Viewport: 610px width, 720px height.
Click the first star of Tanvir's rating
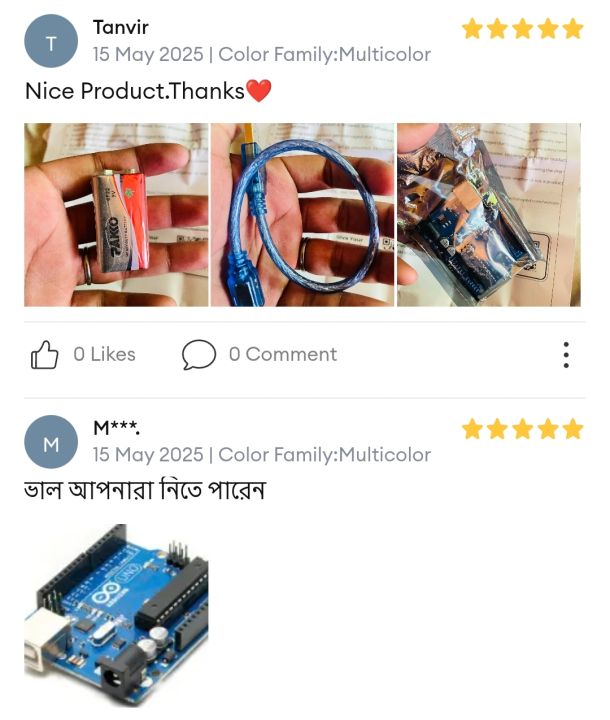472,28
